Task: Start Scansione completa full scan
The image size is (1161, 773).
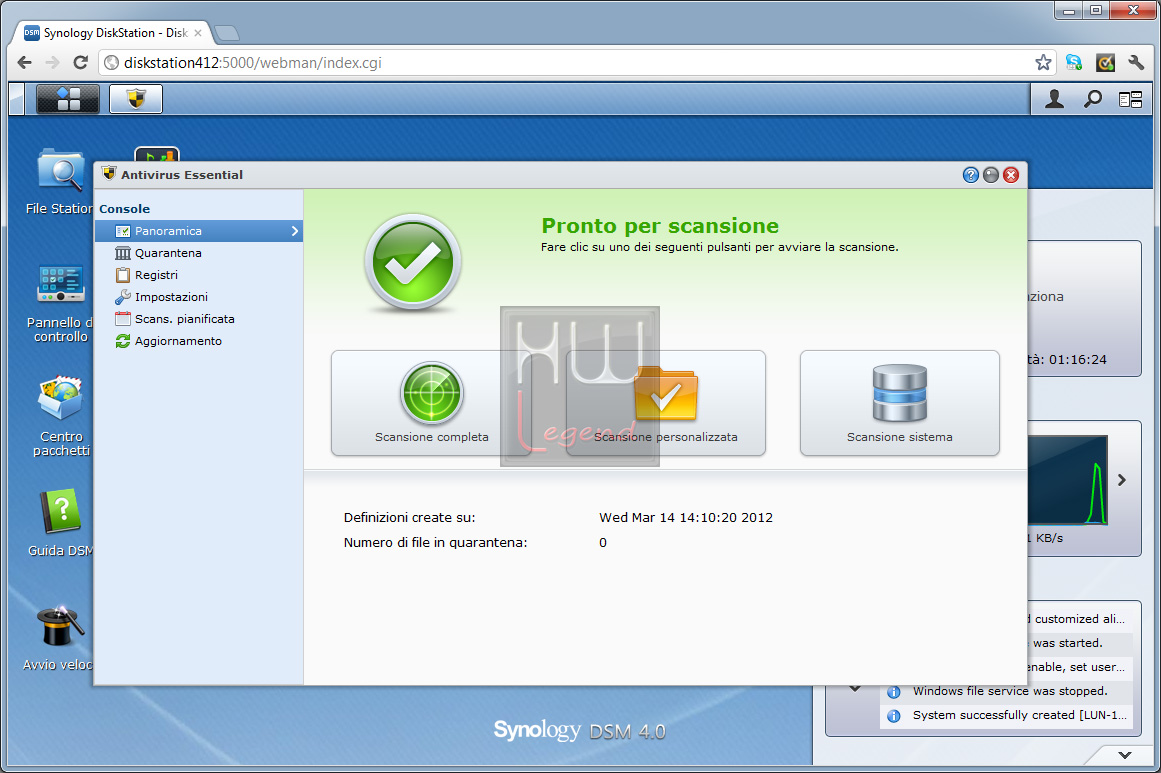Action: 431,403
